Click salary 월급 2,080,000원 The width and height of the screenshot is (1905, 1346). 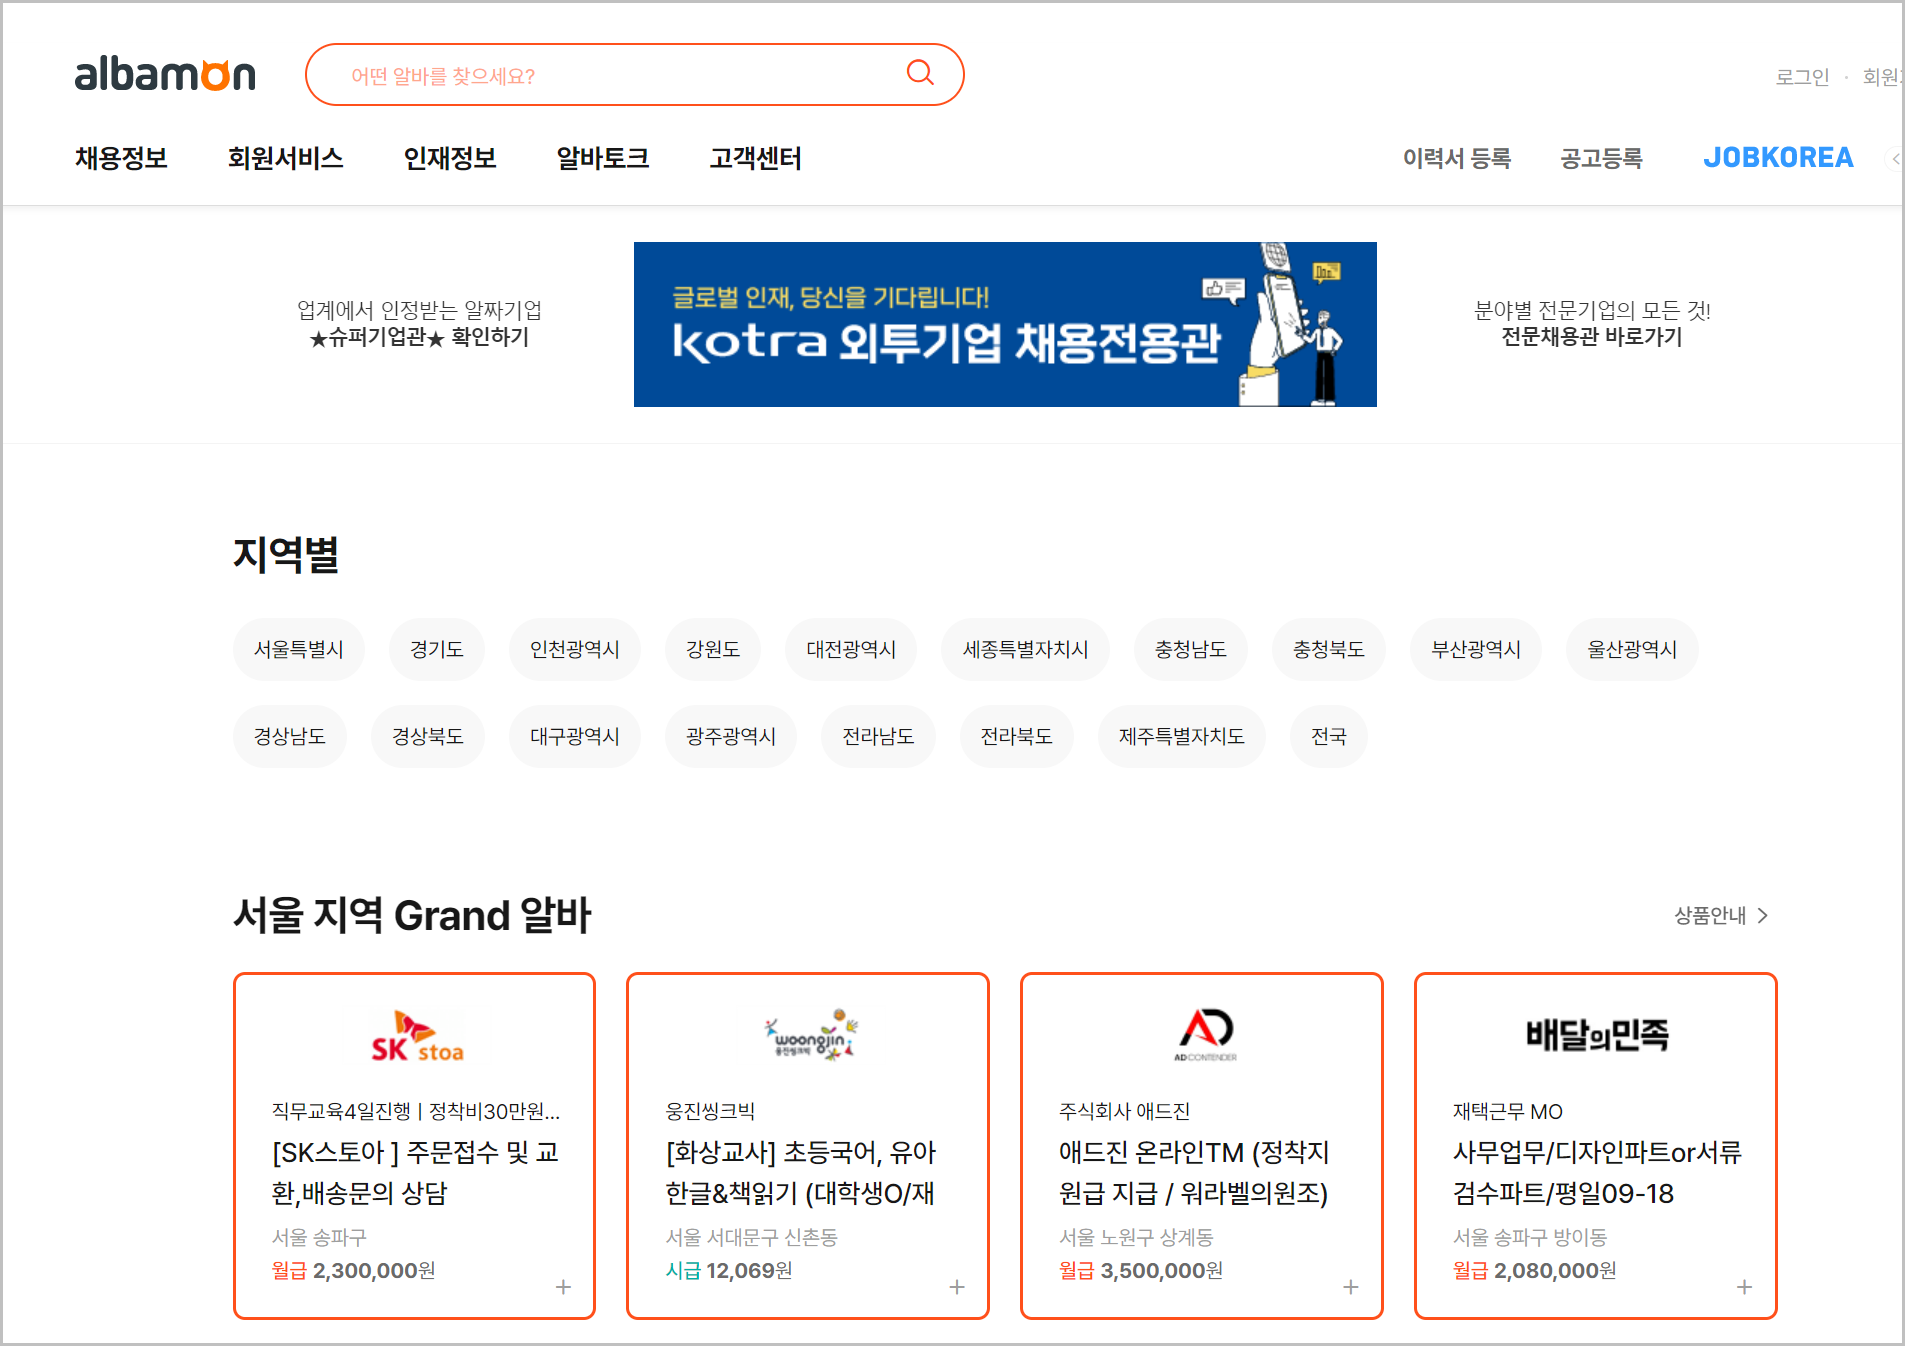(x=1534, y=1270)
